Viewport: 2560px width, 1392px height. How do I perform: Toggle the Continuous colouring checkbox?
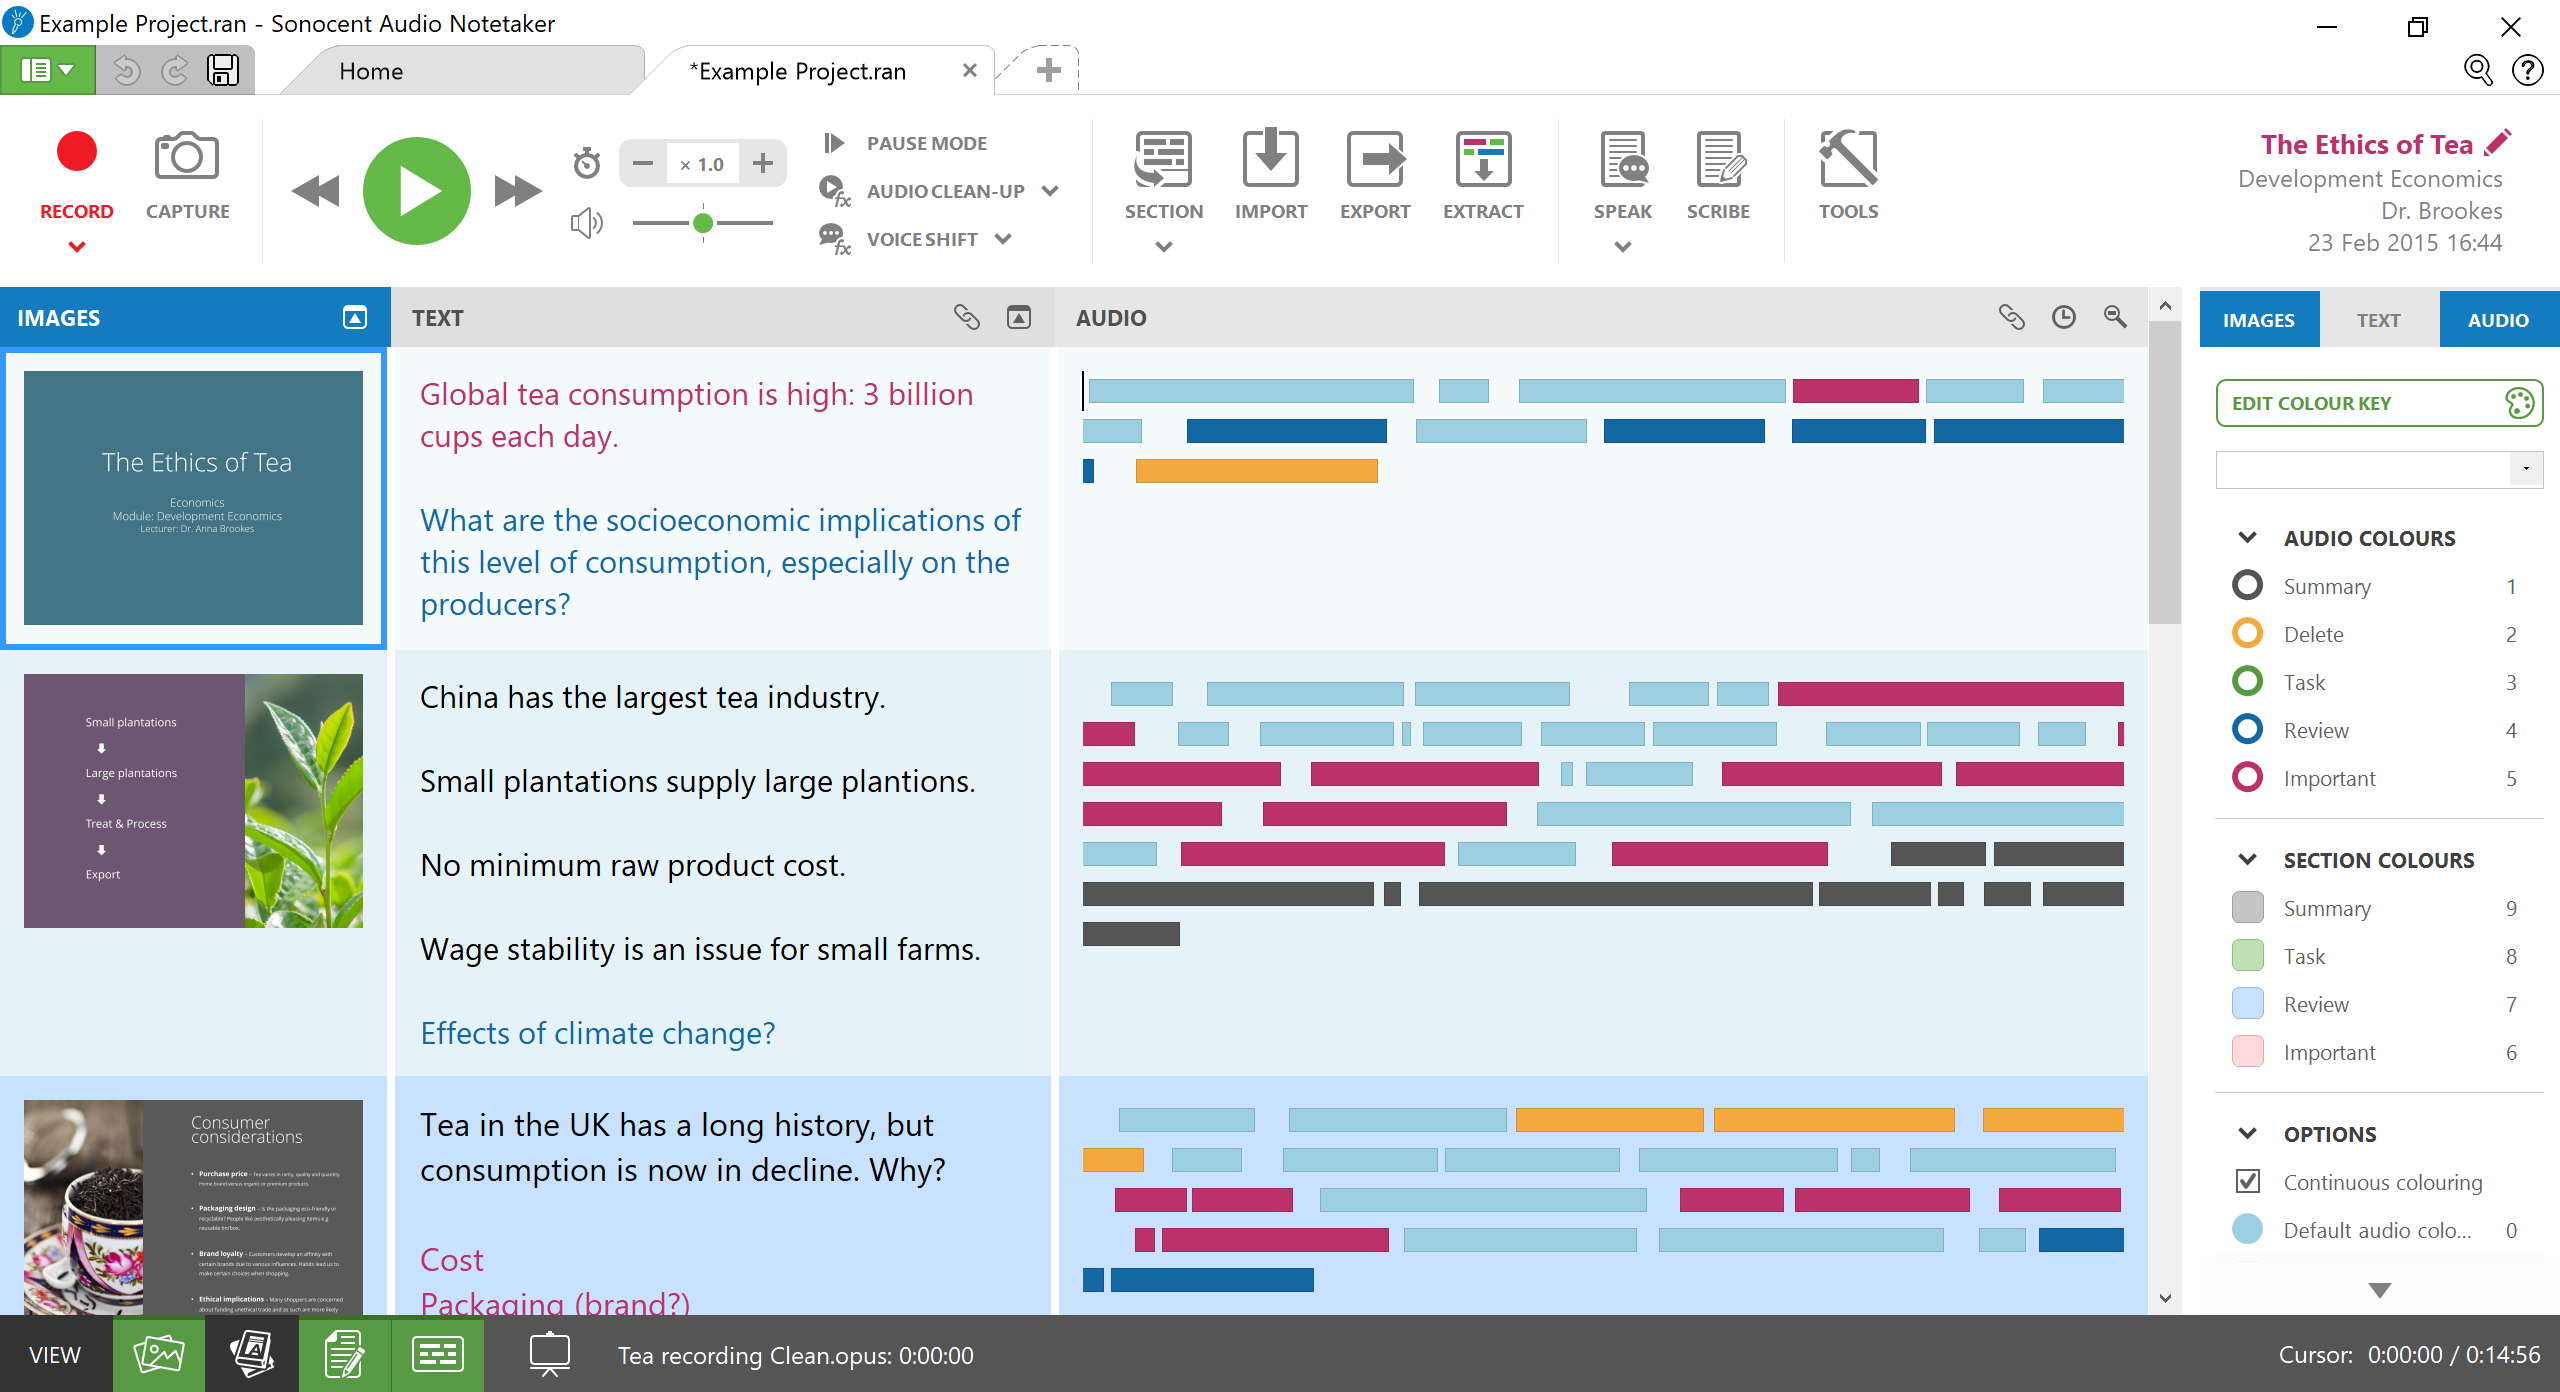pyautogui.click(x=2248, y=1181)
